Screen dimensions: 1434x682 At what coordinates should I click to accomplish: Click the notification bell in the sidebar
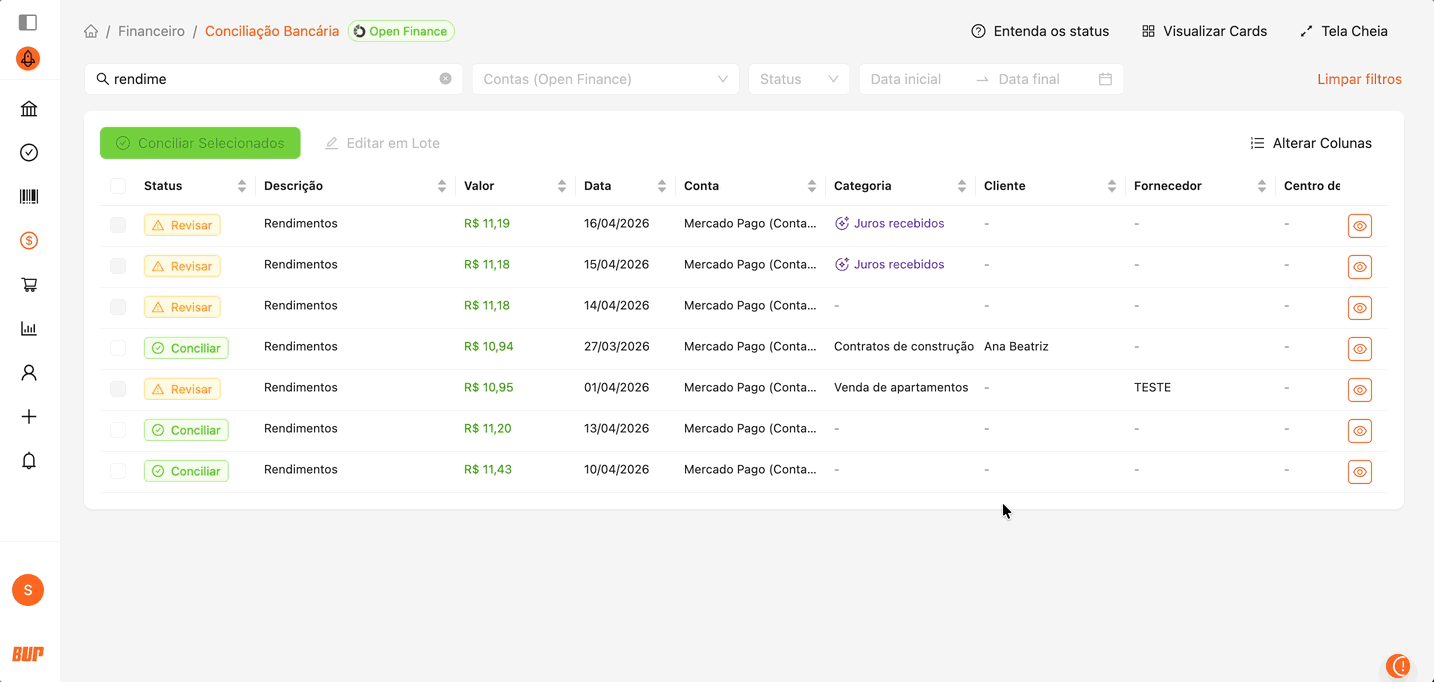click(x=29, y=461)
